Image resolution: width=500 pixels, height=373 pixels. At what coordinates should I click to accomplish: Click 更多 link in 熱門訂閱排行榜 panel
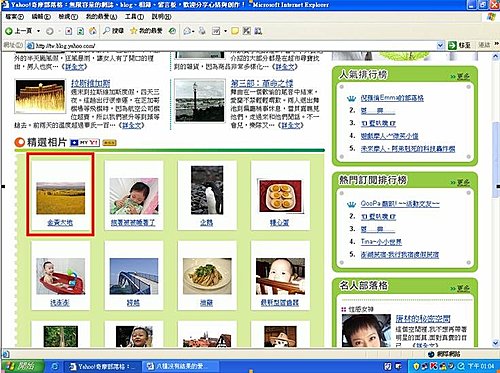(x=463, y=182)
